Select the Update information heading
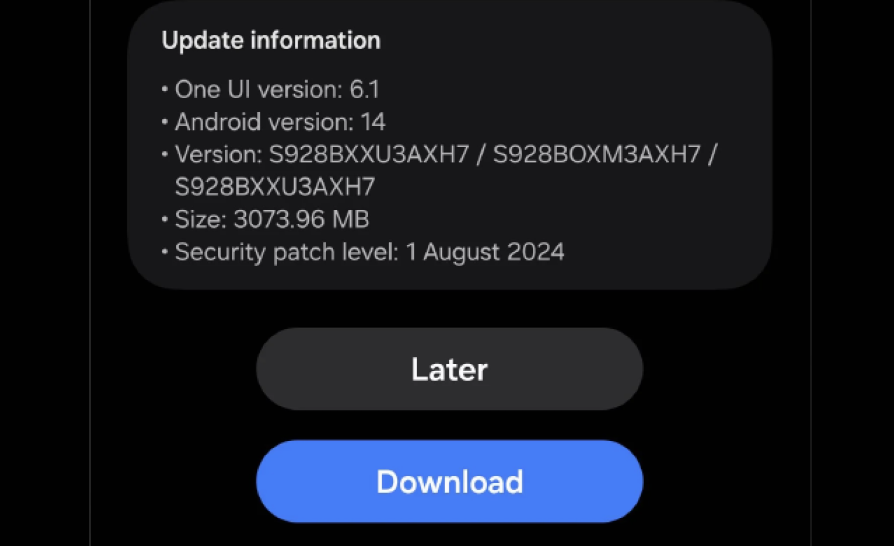The width and height of the screenshot is (894, 546). click(x=271, y=40)
